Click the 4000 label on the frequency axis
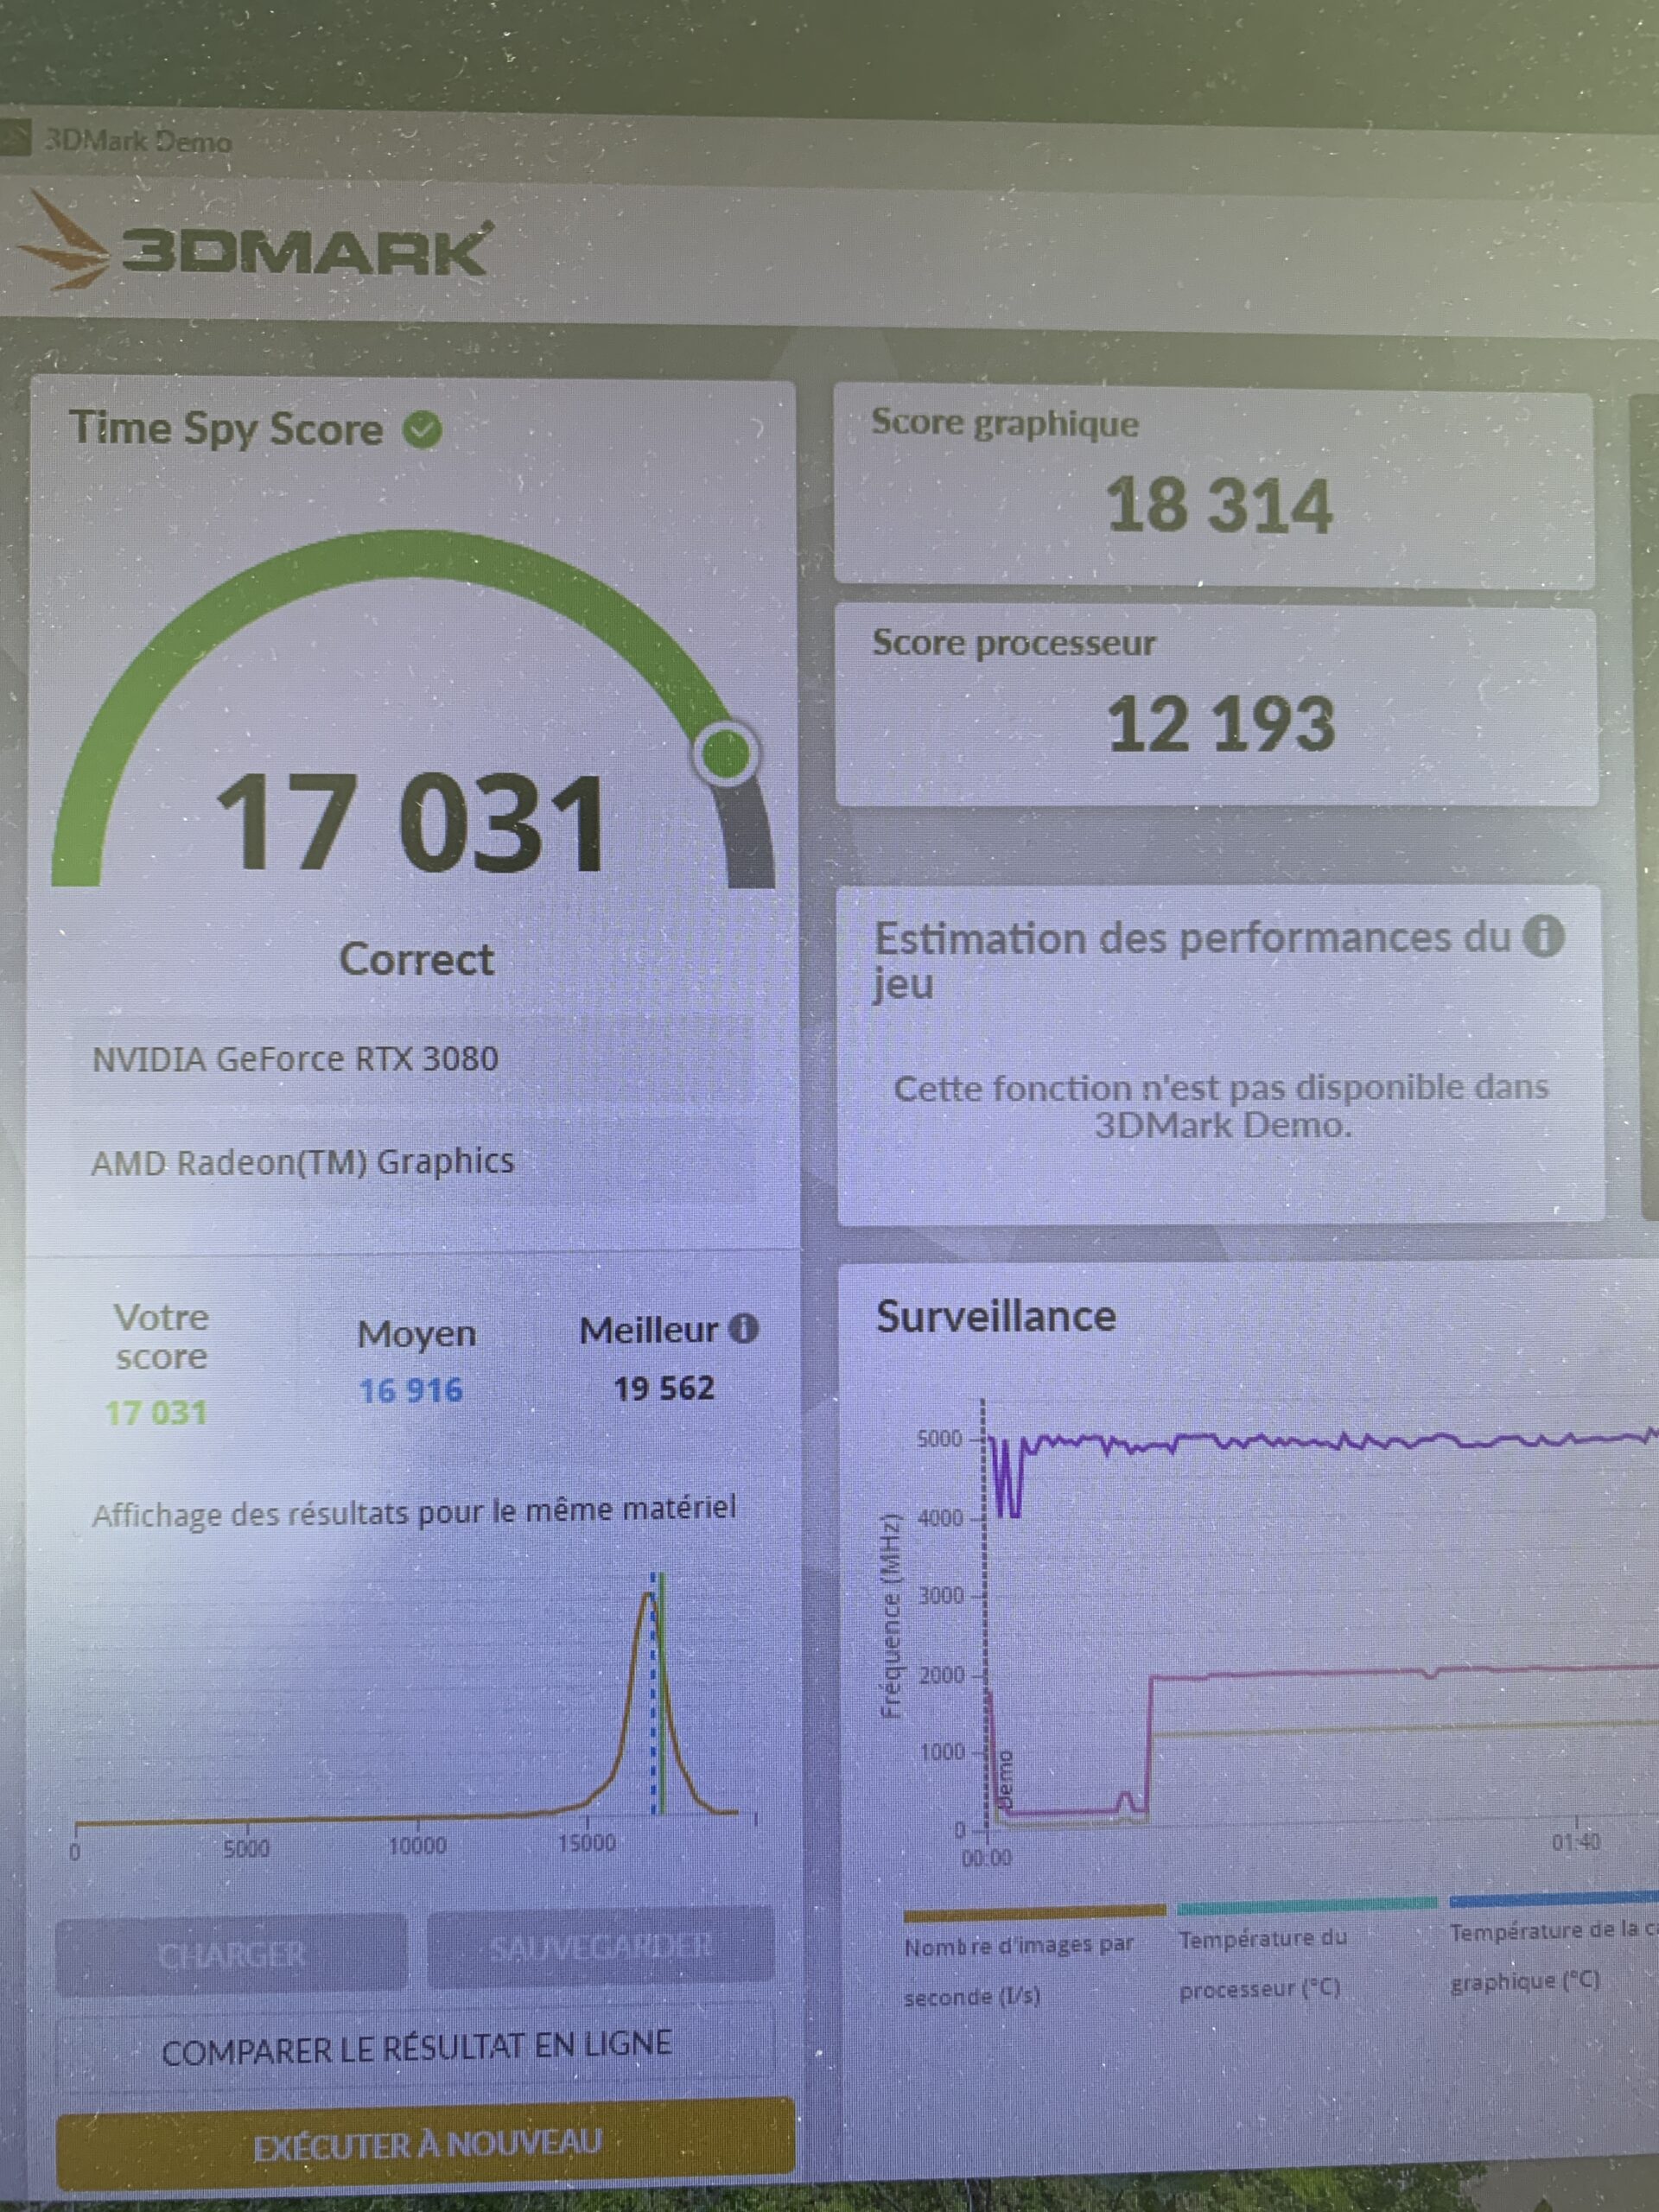The height and width of the screenshot is (2212, 1659). tap(940, 1517)
